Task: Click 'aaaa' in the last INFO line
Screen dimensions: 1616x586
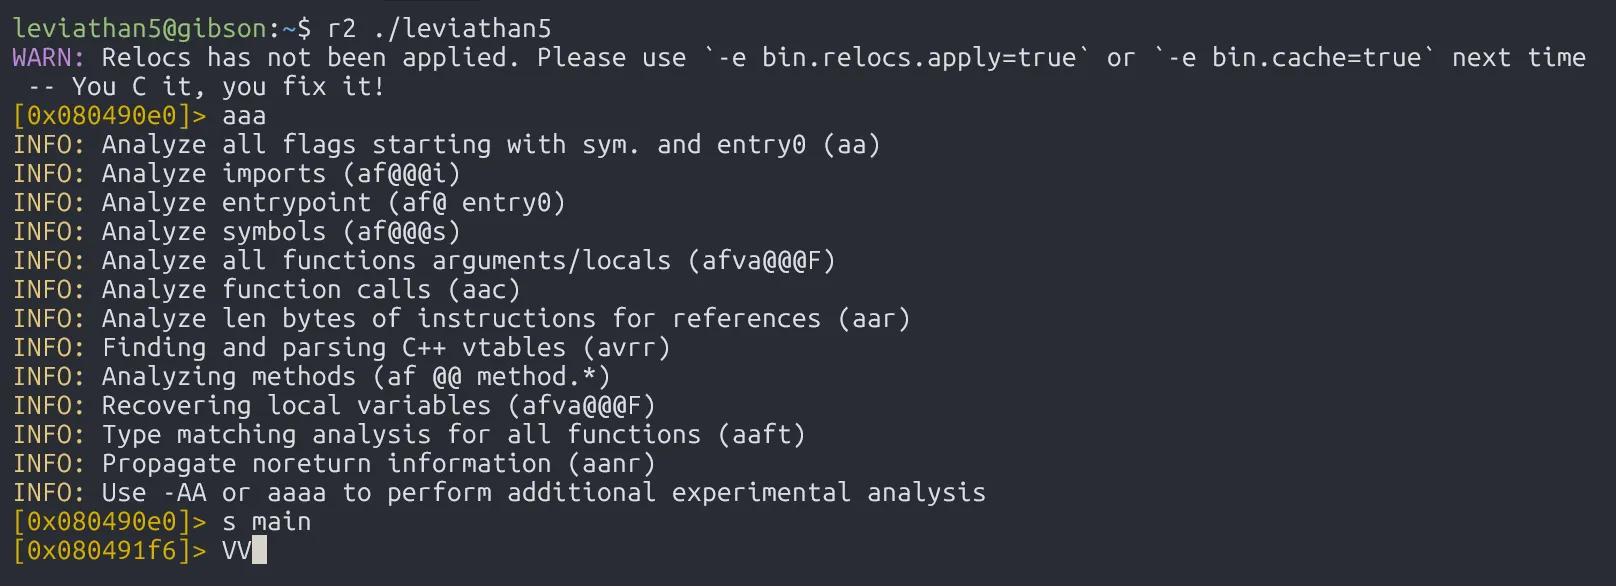Action: pos(296,492)
